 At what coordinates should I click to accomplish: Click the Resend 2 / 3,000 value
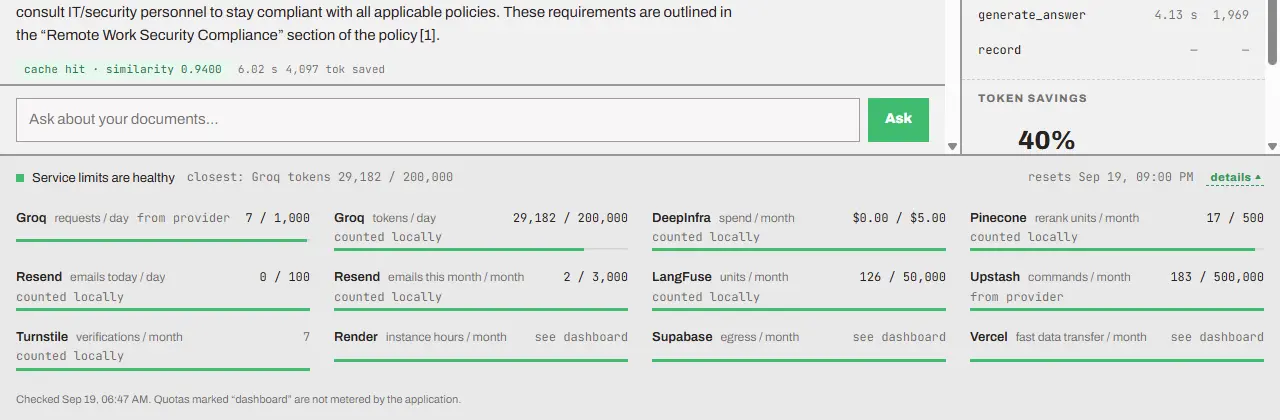coord(595,277)
